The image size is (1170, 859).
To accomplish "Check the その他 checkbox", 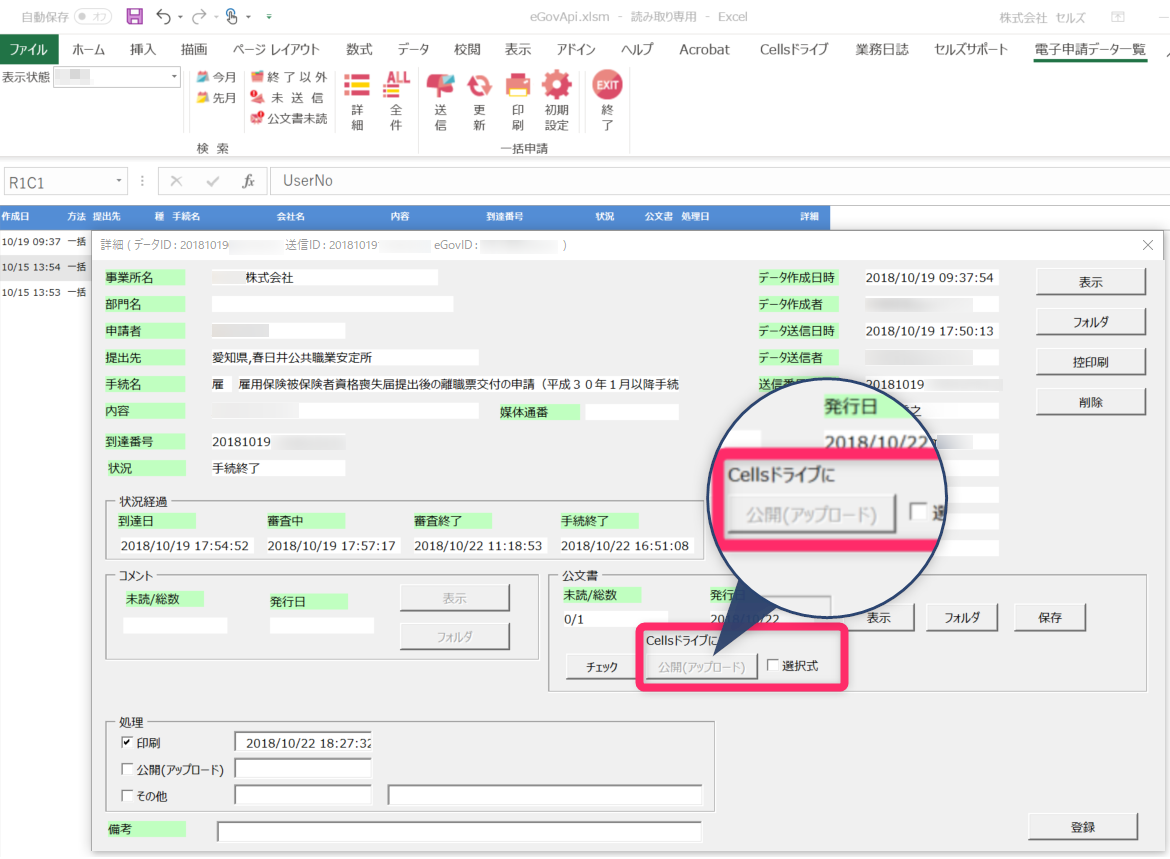I will click(x=127, y=796).
